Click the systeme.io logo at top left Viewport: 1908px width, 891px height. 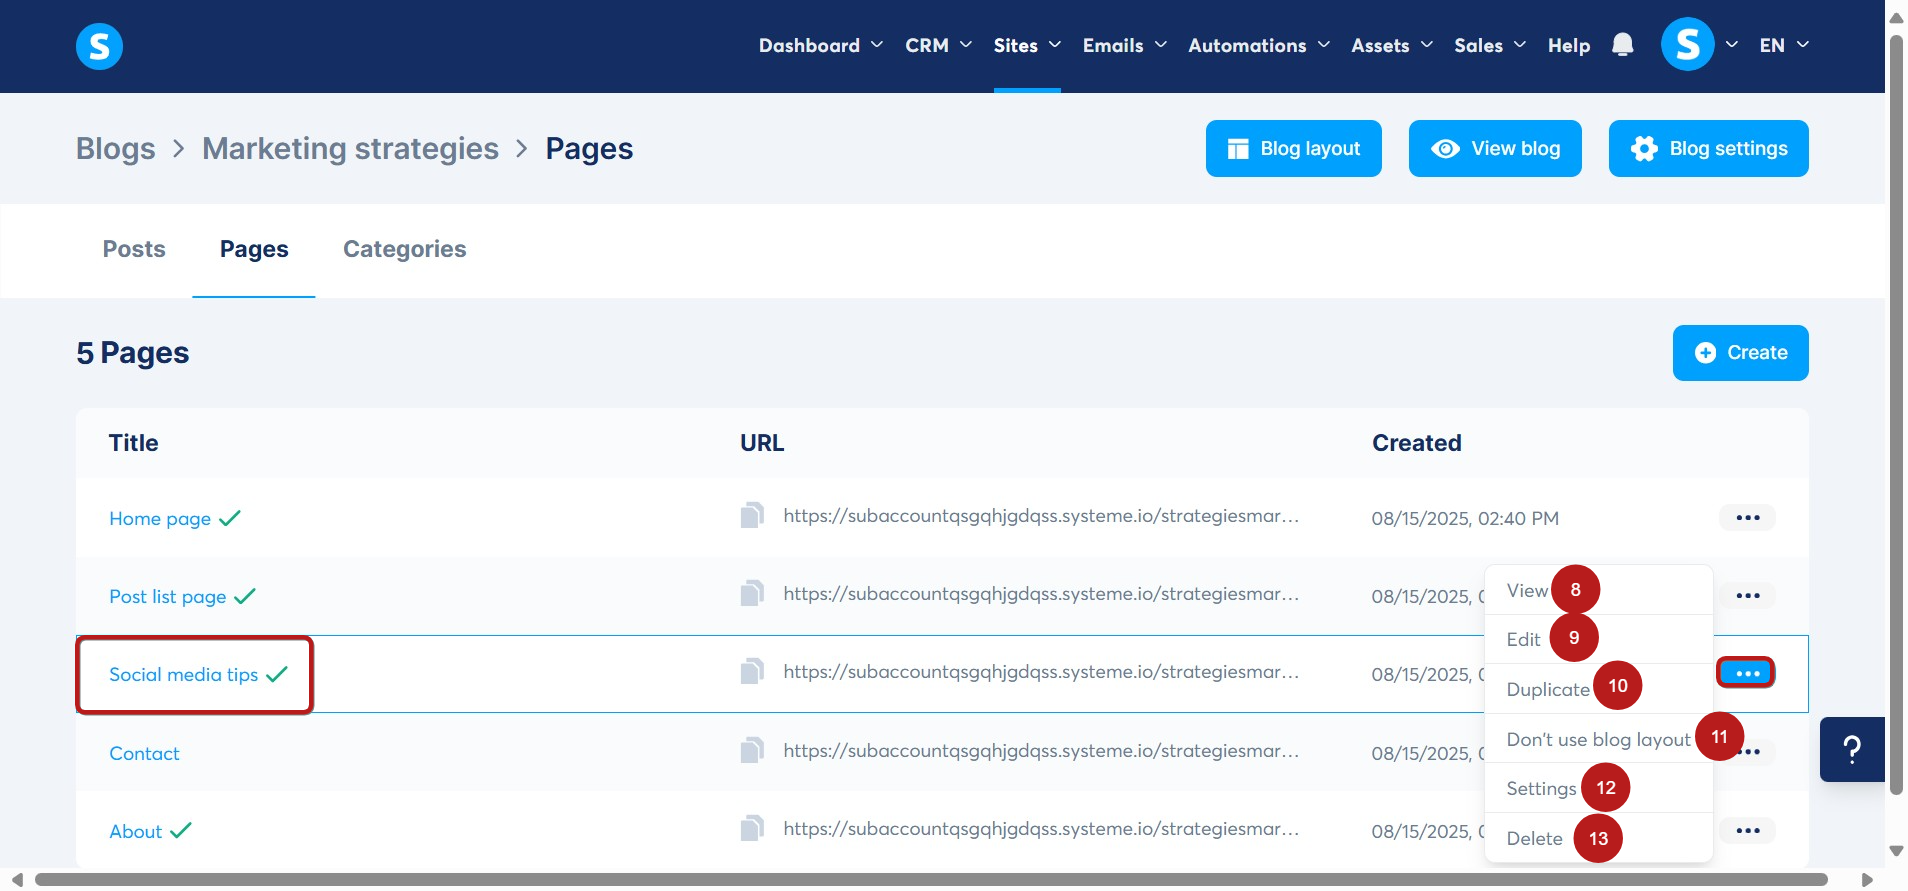[99, 46]
